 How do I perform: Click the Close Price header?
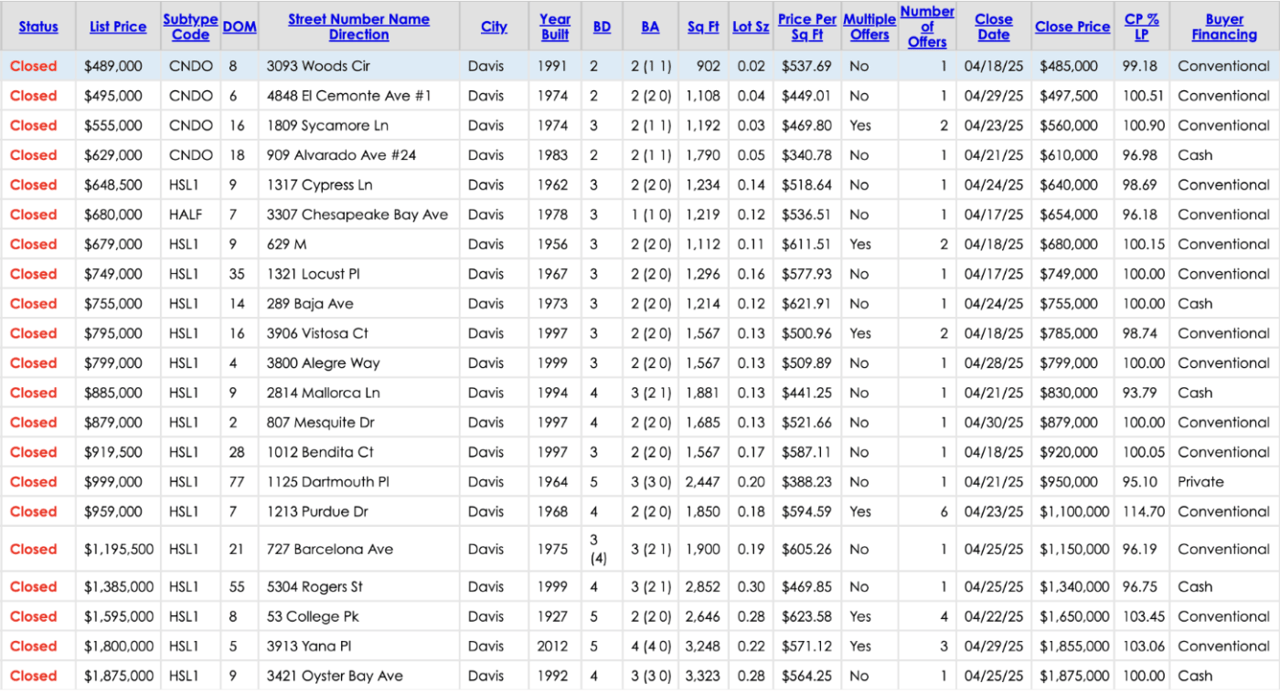click(x=1072, y=27)
